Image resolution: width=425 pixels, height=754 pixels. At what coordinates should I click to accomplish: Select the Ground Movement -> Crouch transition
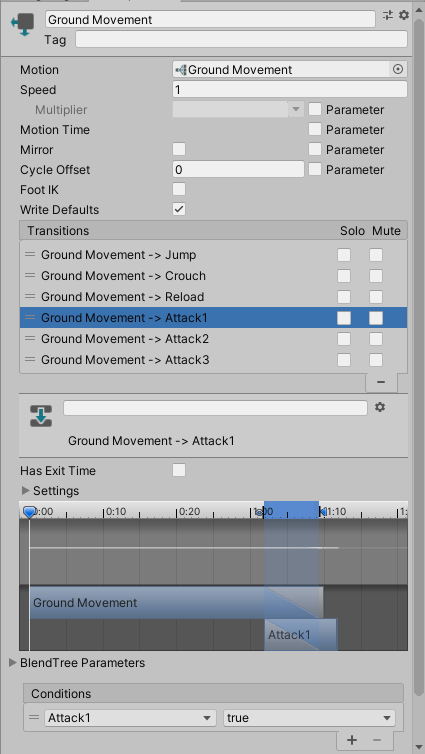point(213,276)
